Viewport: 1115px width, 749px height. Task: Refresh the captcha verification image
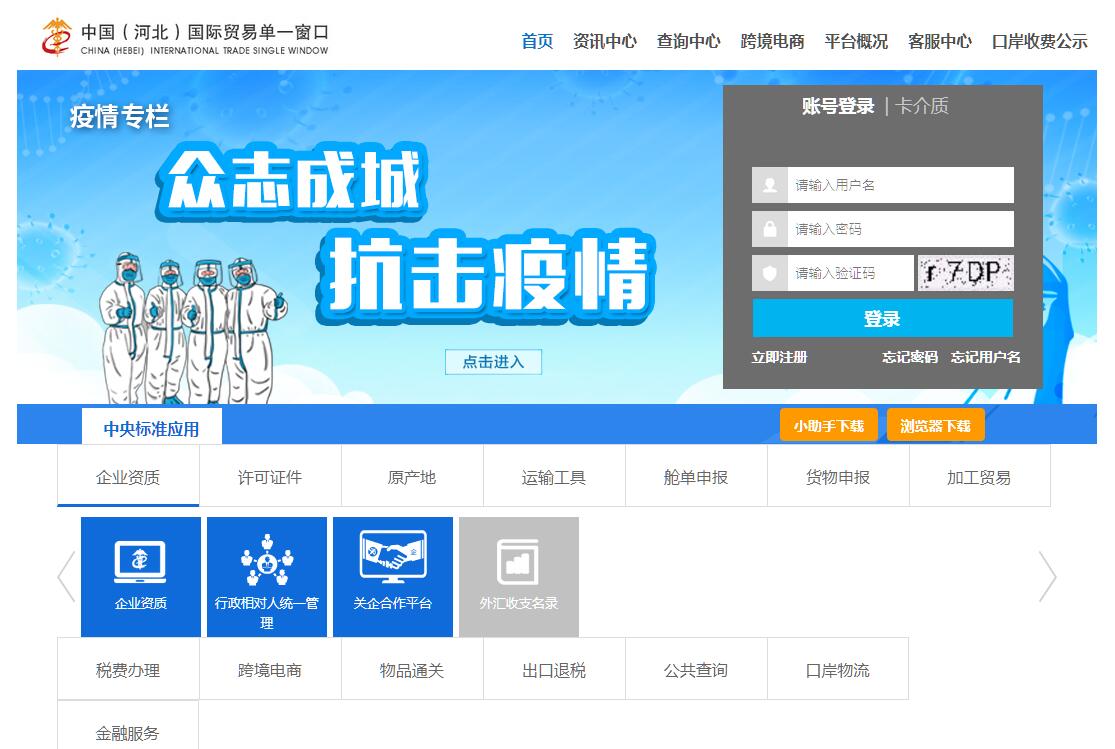pyautogui.click(x=965, y=273)
